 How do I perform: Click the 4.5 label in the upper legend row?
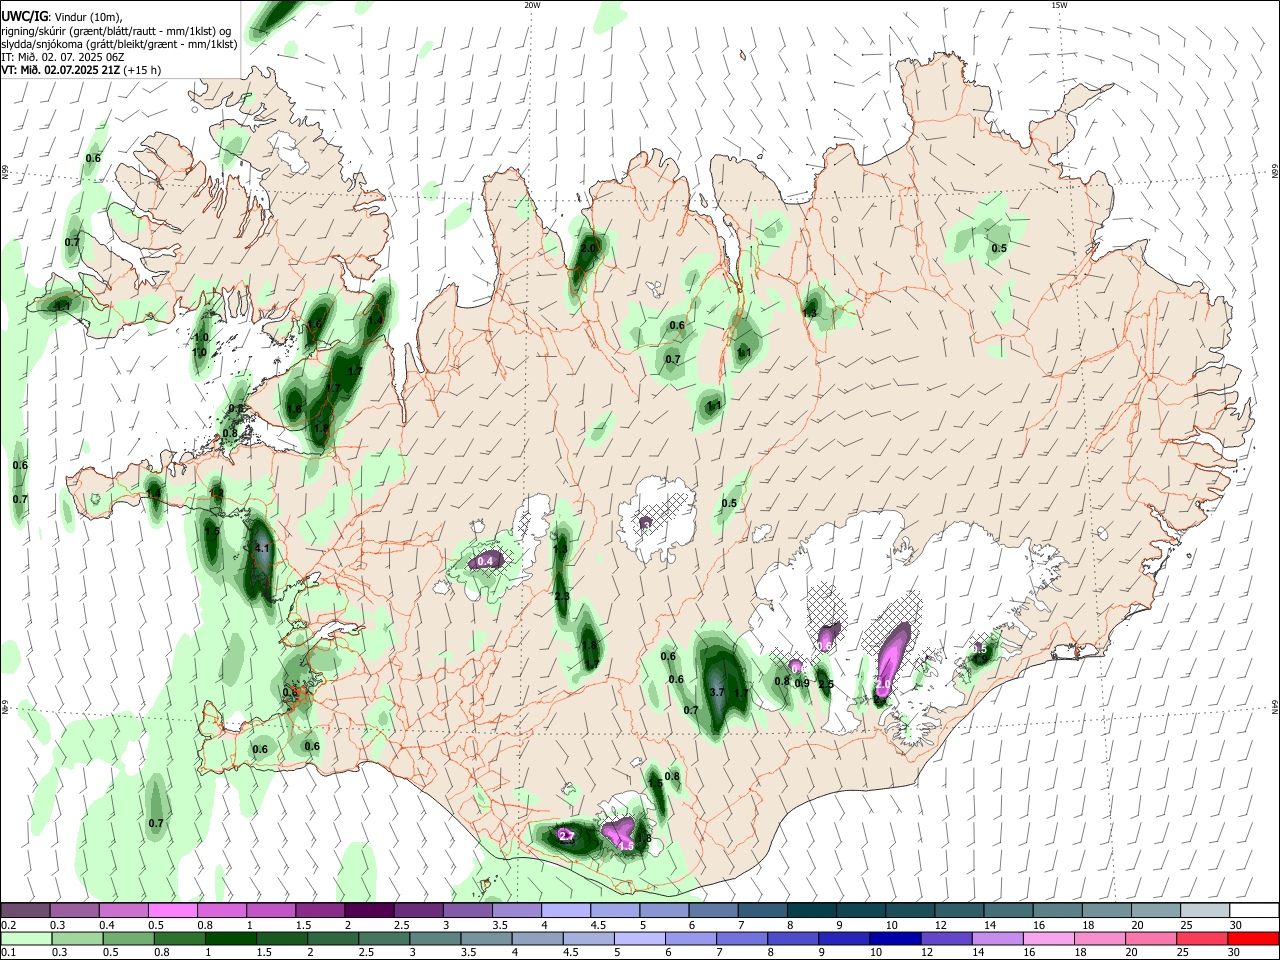pyautogui.click(x=598, y=925)
